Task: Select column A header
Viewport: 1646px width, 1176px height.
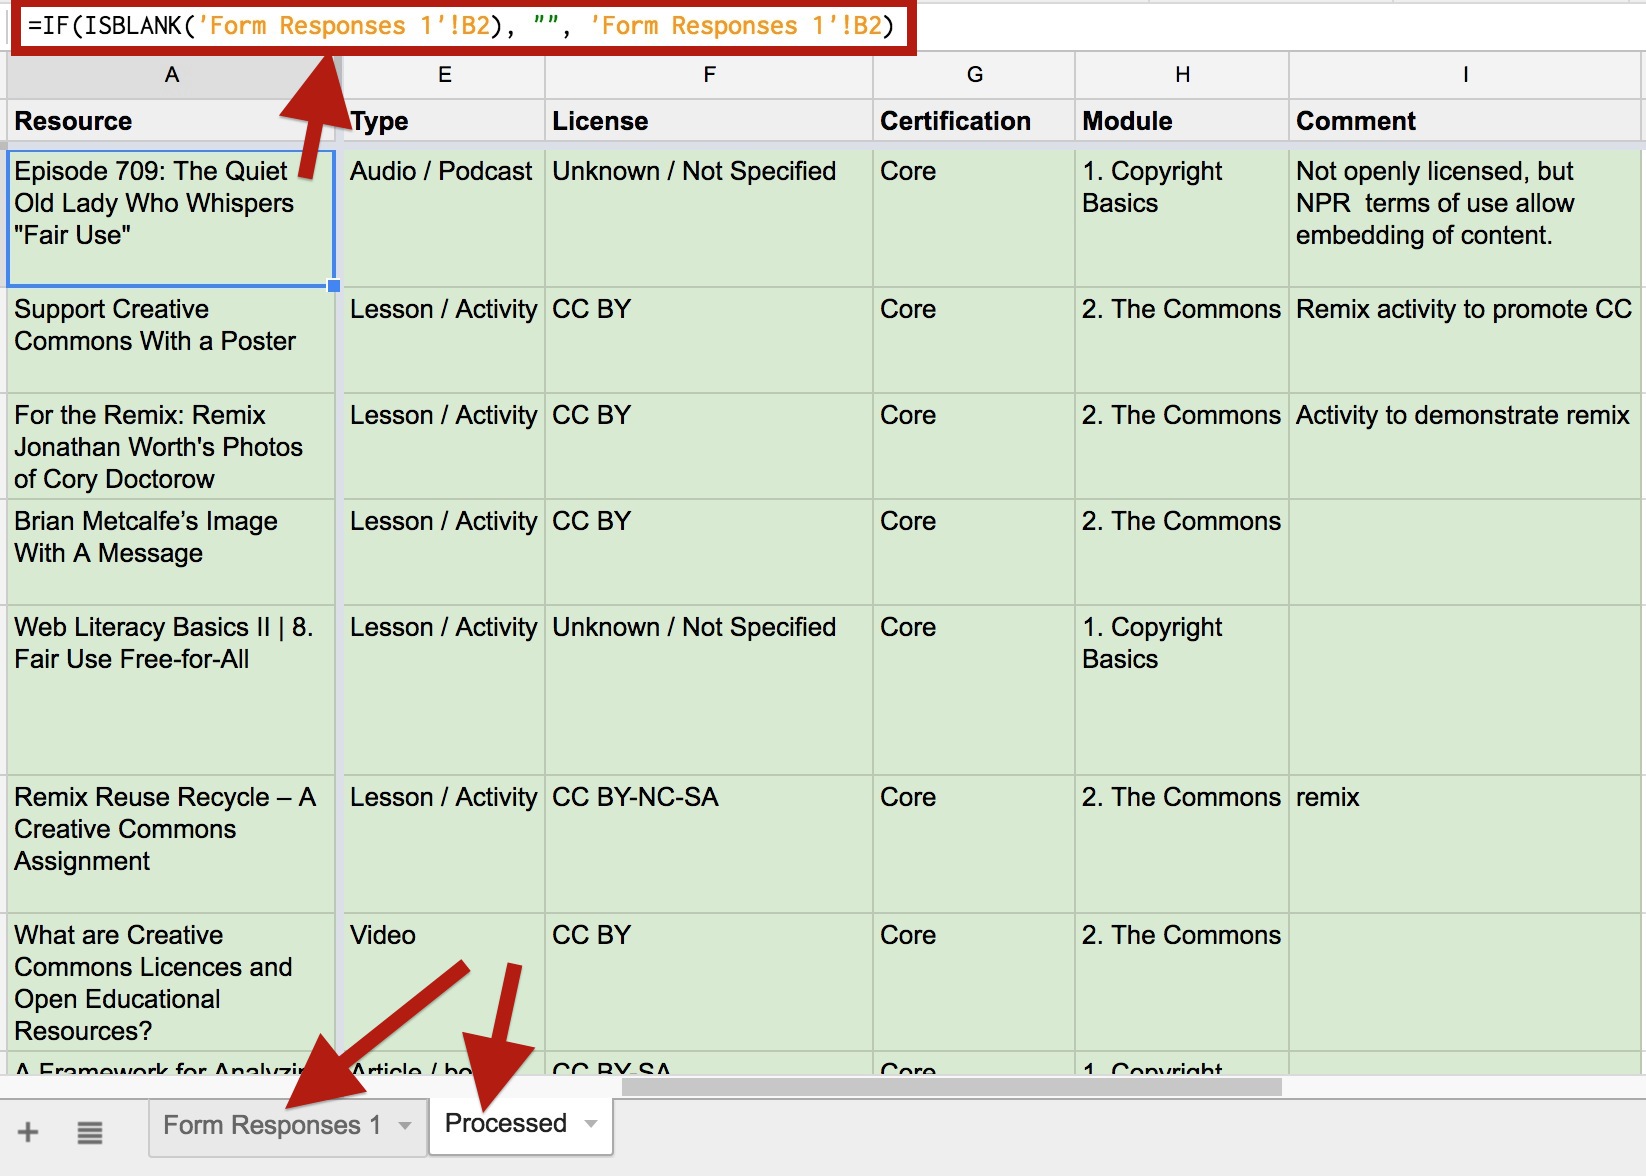Action: click(172, 75)
